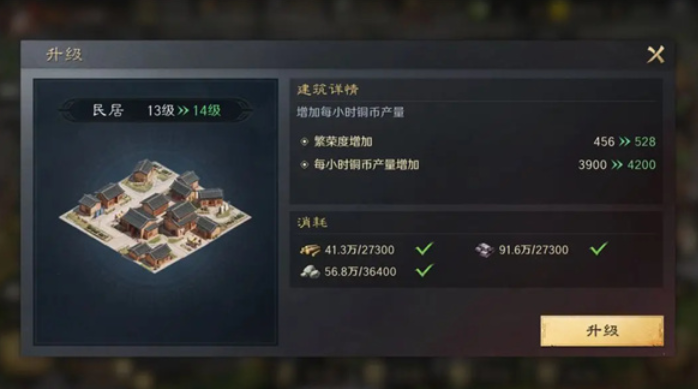Viewport: 698px width, 389px height.
Task: Click the 91.6万/27300 iron cost text
Action: (x=533, y=250)
